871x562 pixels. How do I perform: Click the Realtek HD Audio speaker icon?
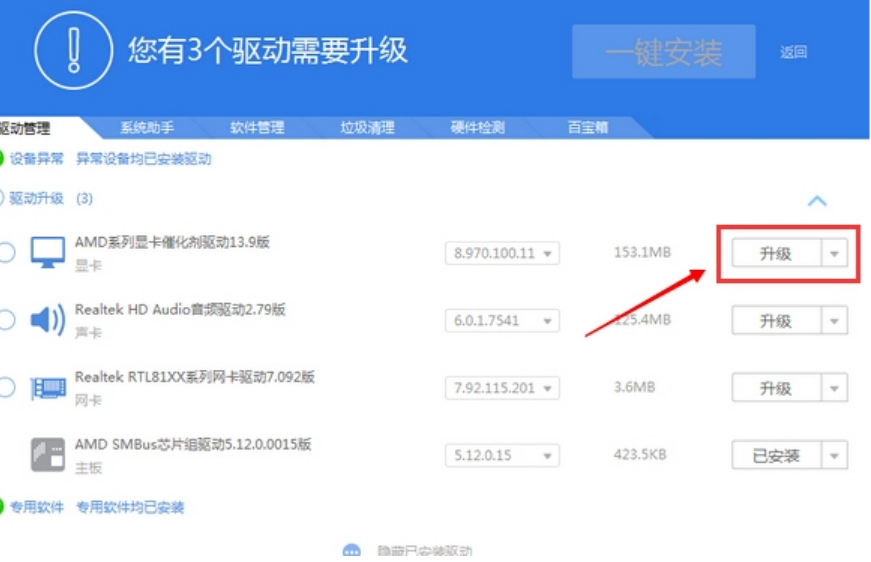[47, 320]
